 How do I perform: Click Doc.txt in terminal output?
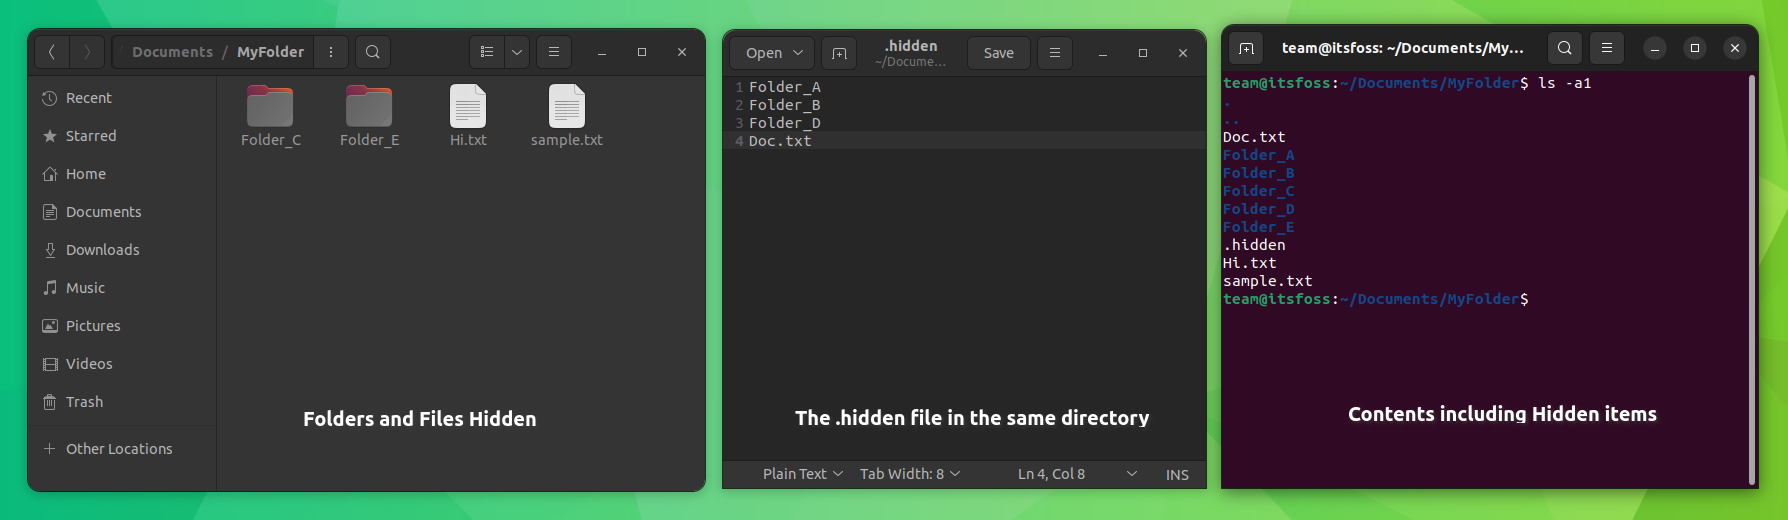point(1254,137)
